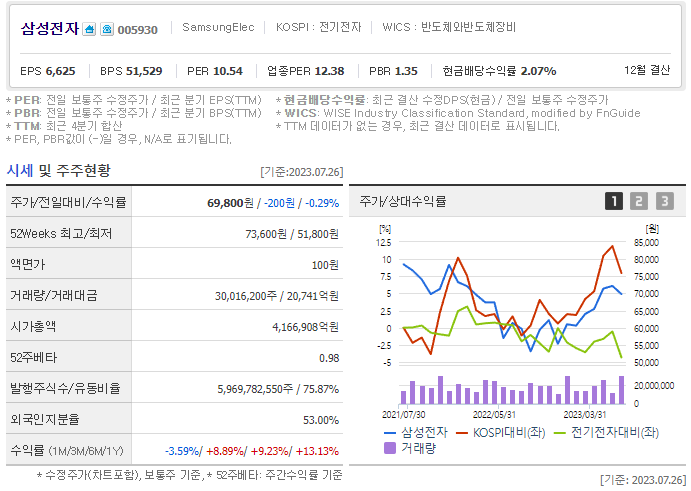Viewport: 691px width, 491px height.
Task: Select the 발행주식수/유동비율 row label
Action: tap(65, 388)
